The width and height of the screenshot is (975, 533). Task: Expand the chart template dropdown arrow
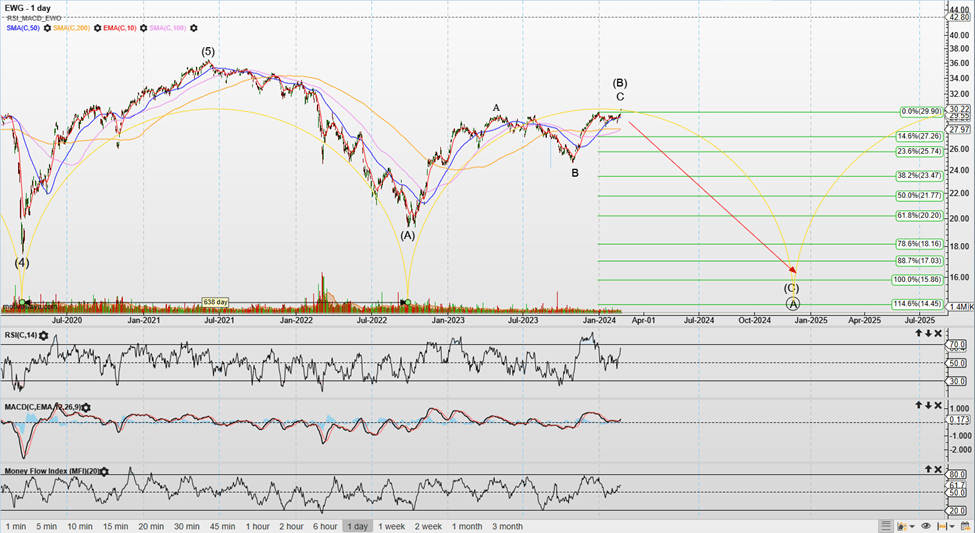coord(912,527)
